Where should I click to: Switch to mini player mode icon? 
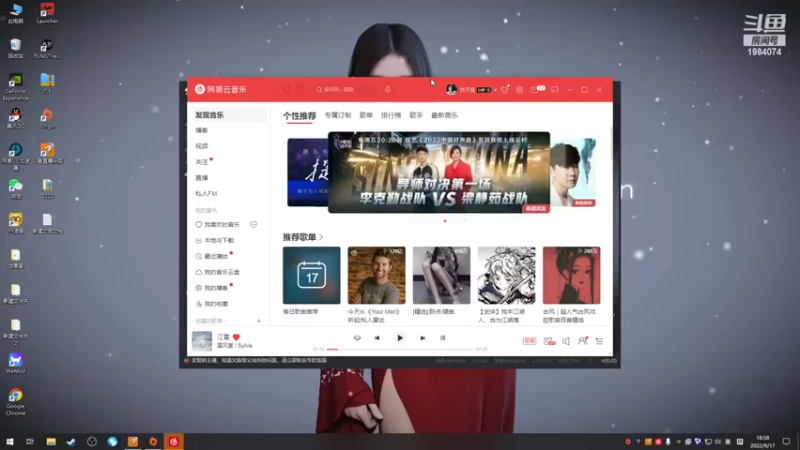click(x=555, y=89)
